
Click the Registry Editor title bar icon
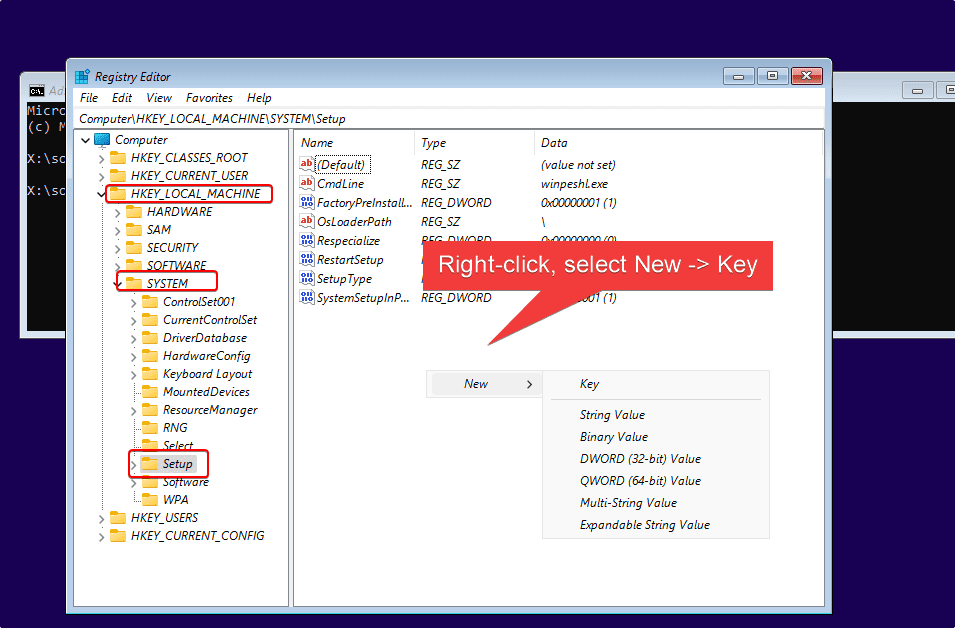(82, 77)
